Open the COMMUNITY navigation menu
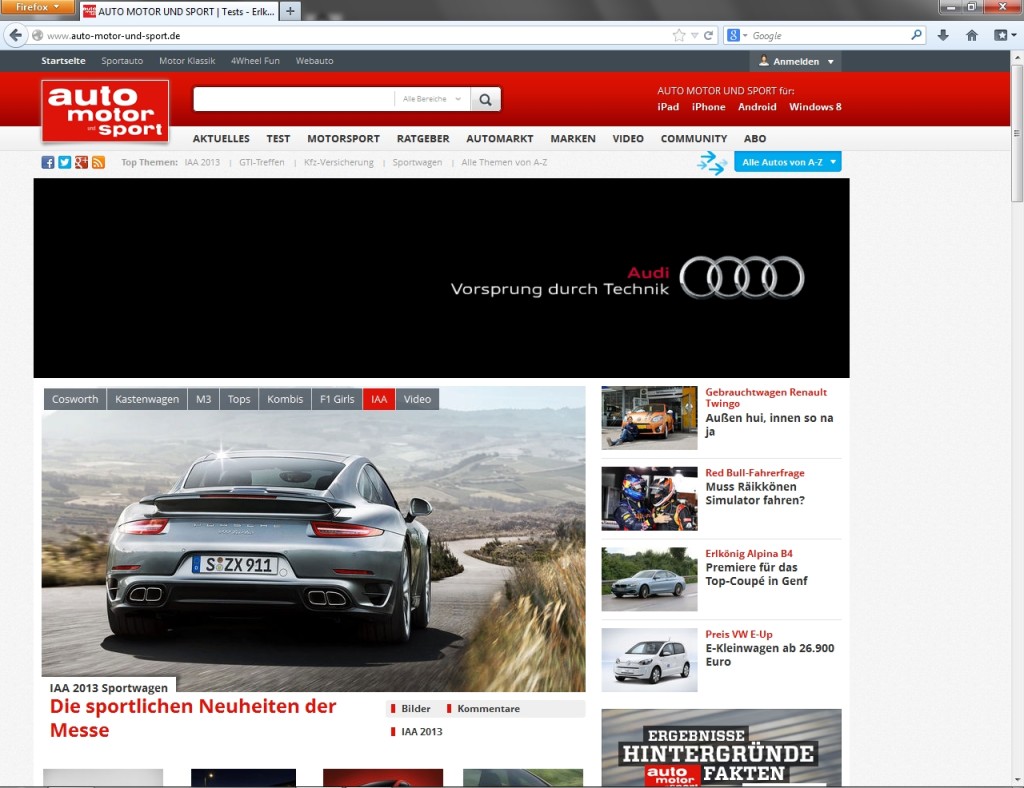The height and width of the screenshot is (788, 1024). click(x=694, y=138)
